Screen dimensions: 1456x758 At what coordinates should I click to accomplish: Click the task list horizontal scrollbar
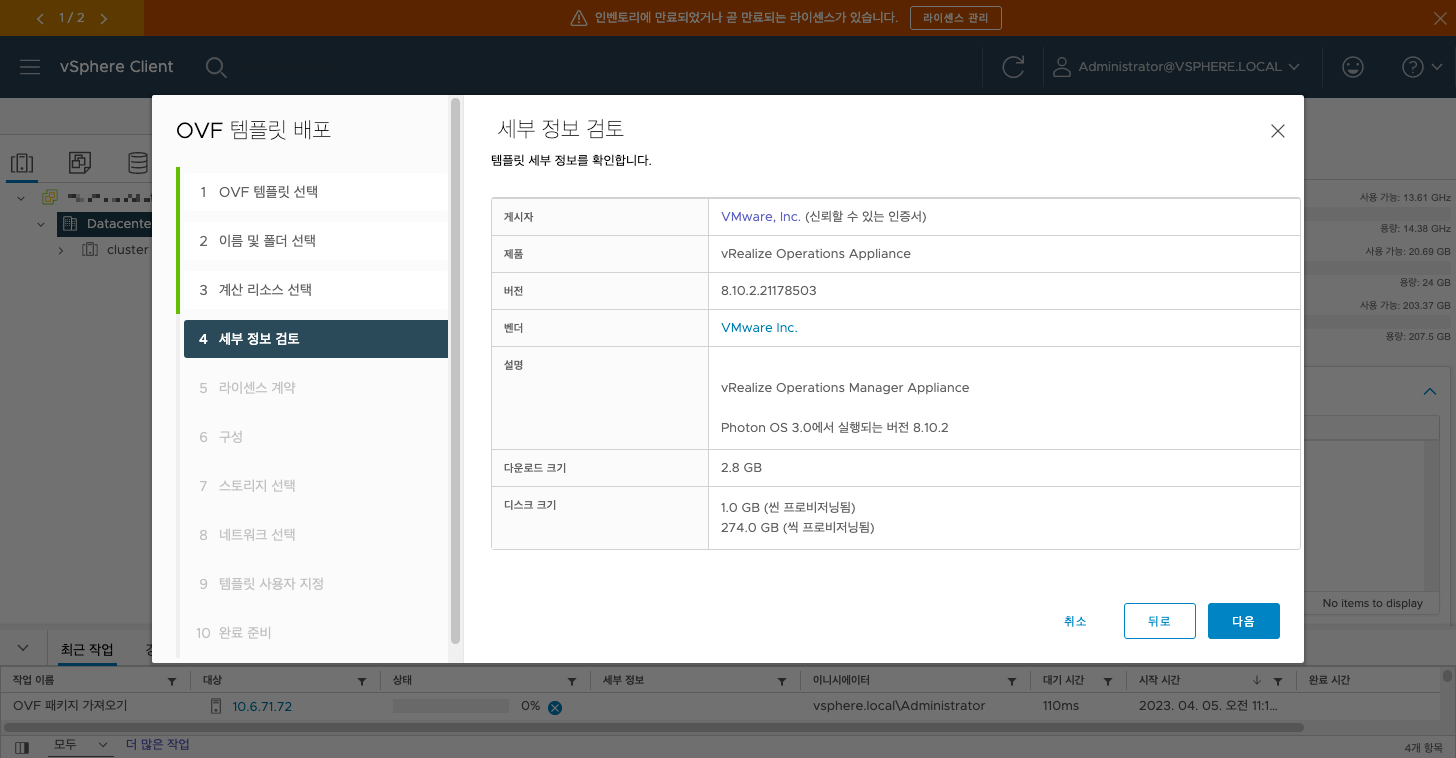click(x=654, y=727)
